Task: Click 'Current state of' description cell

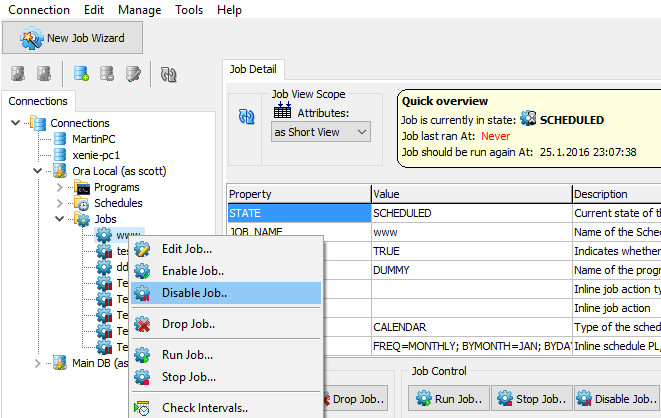Action: pyautogui.click(x=617, y=213)
